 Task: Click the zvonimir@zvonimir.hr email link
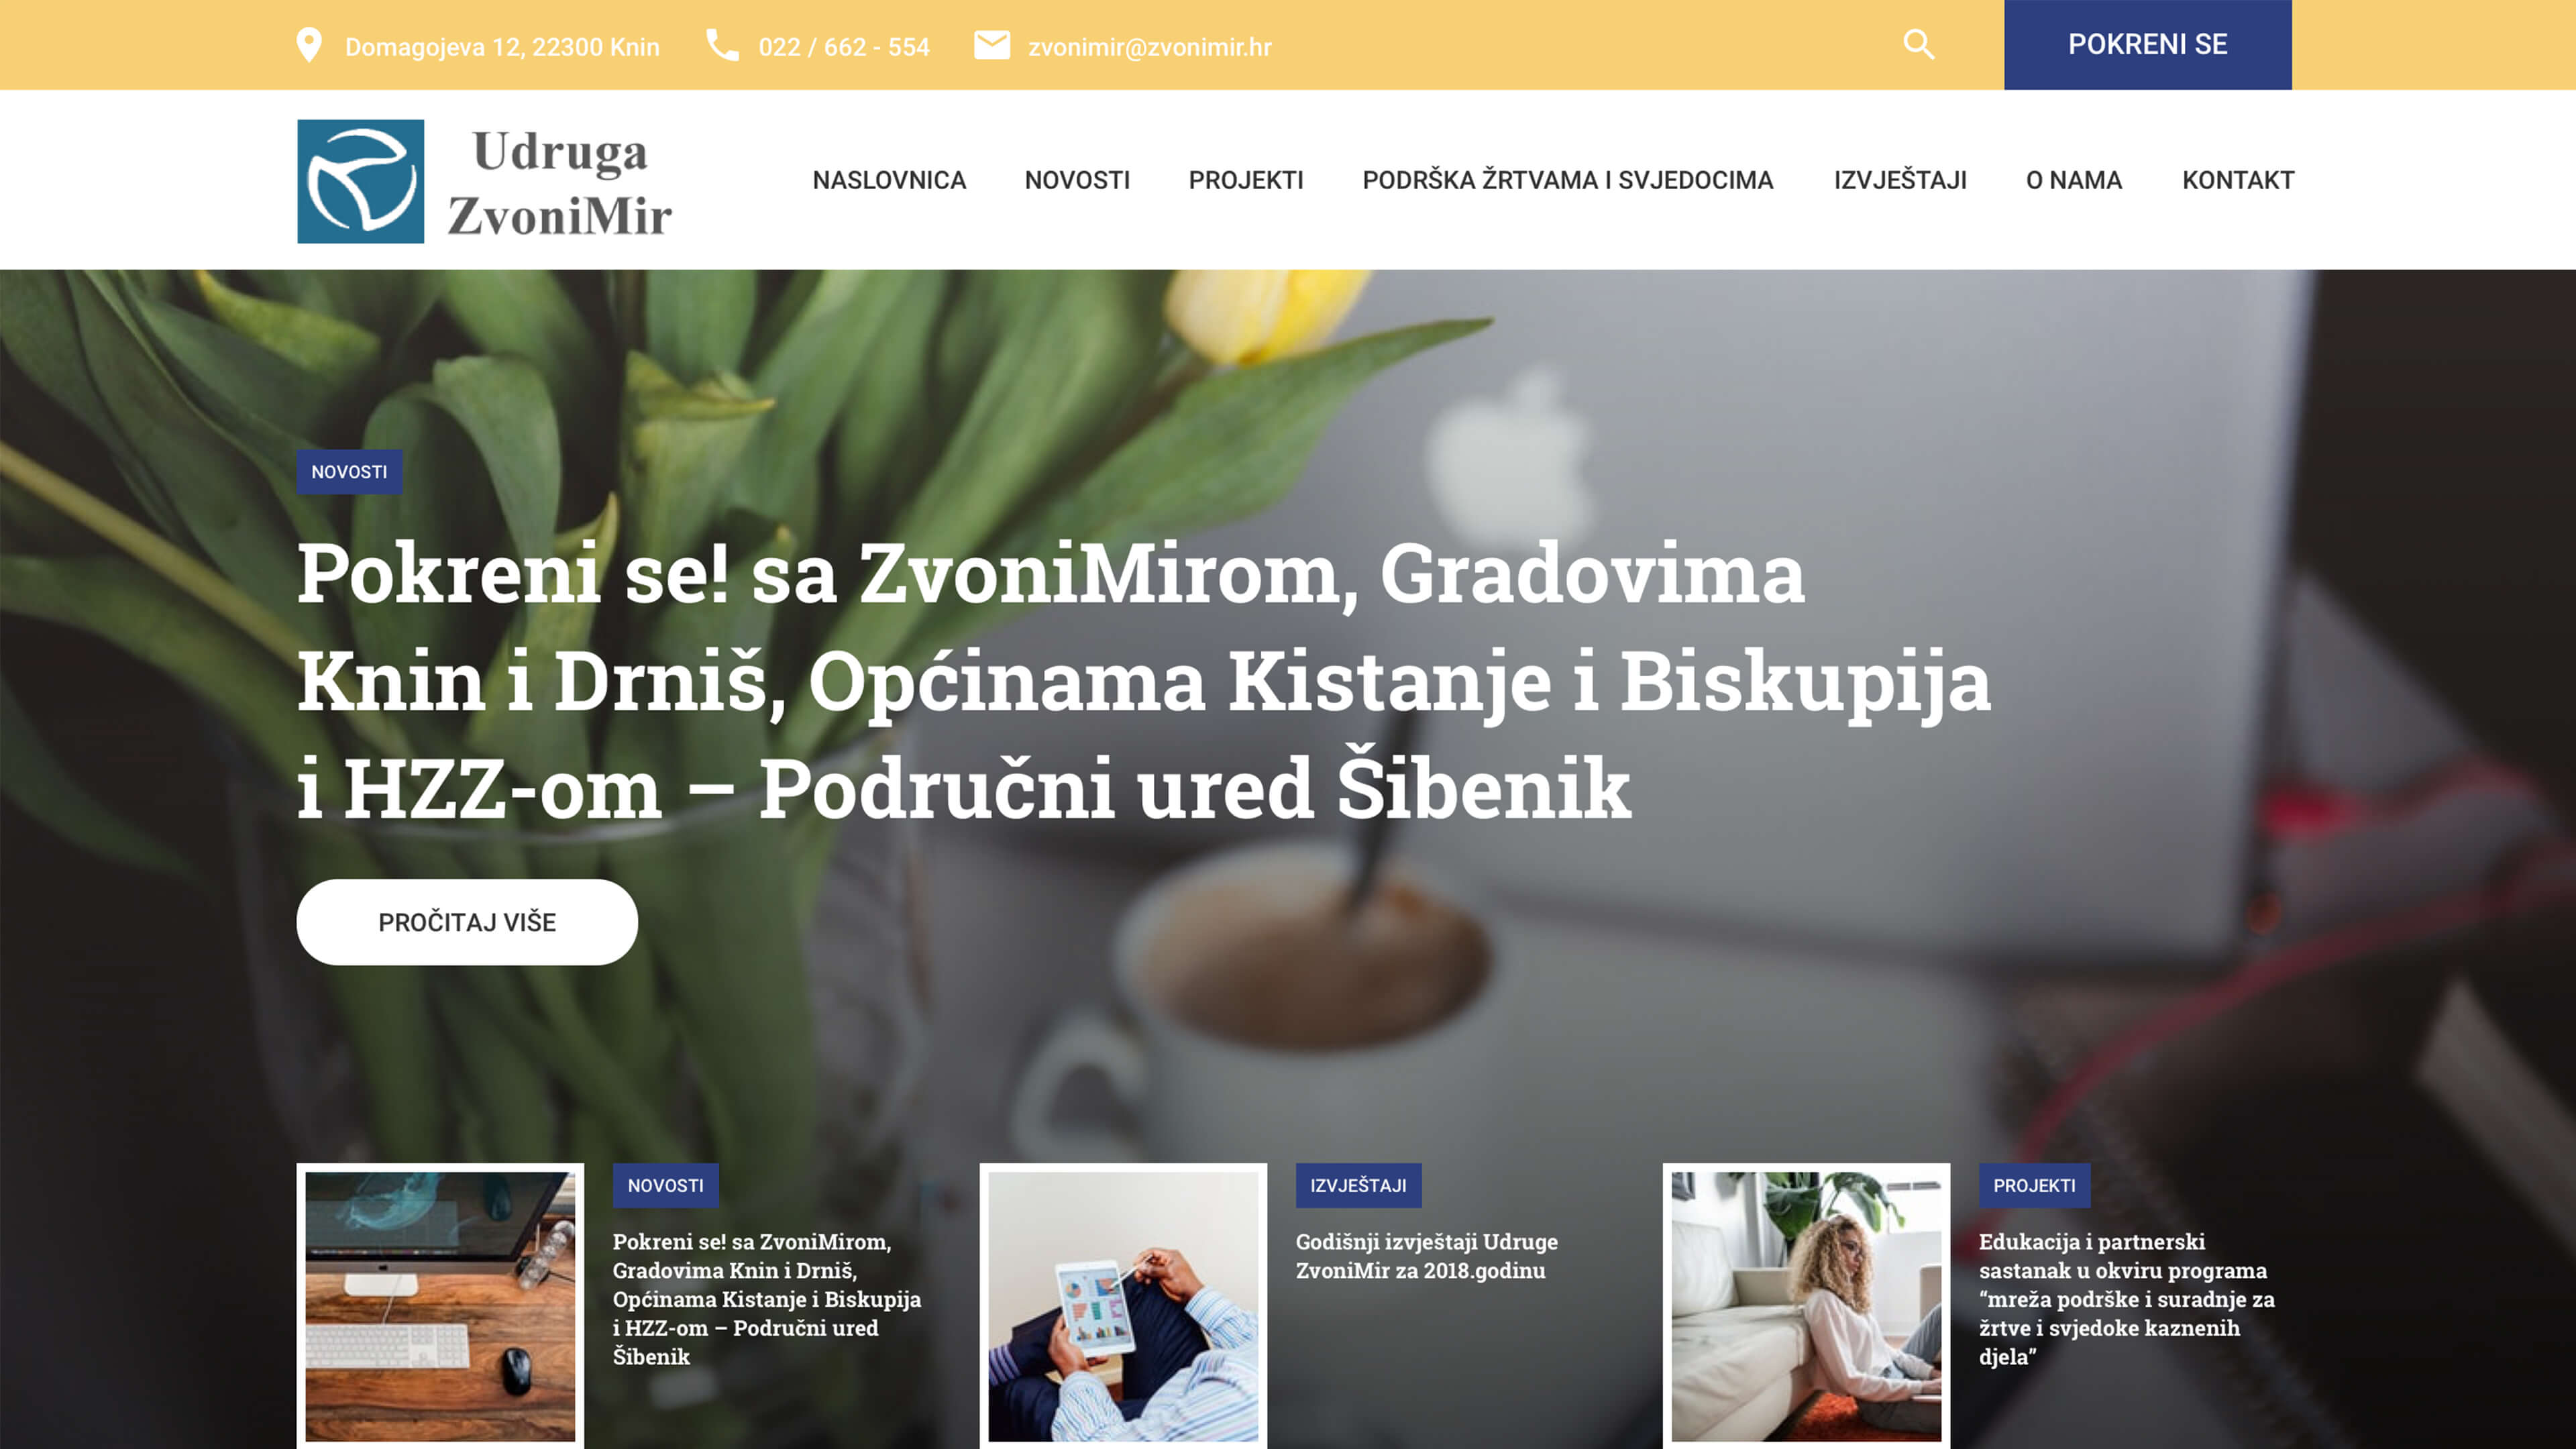[x=1149, y=47]
